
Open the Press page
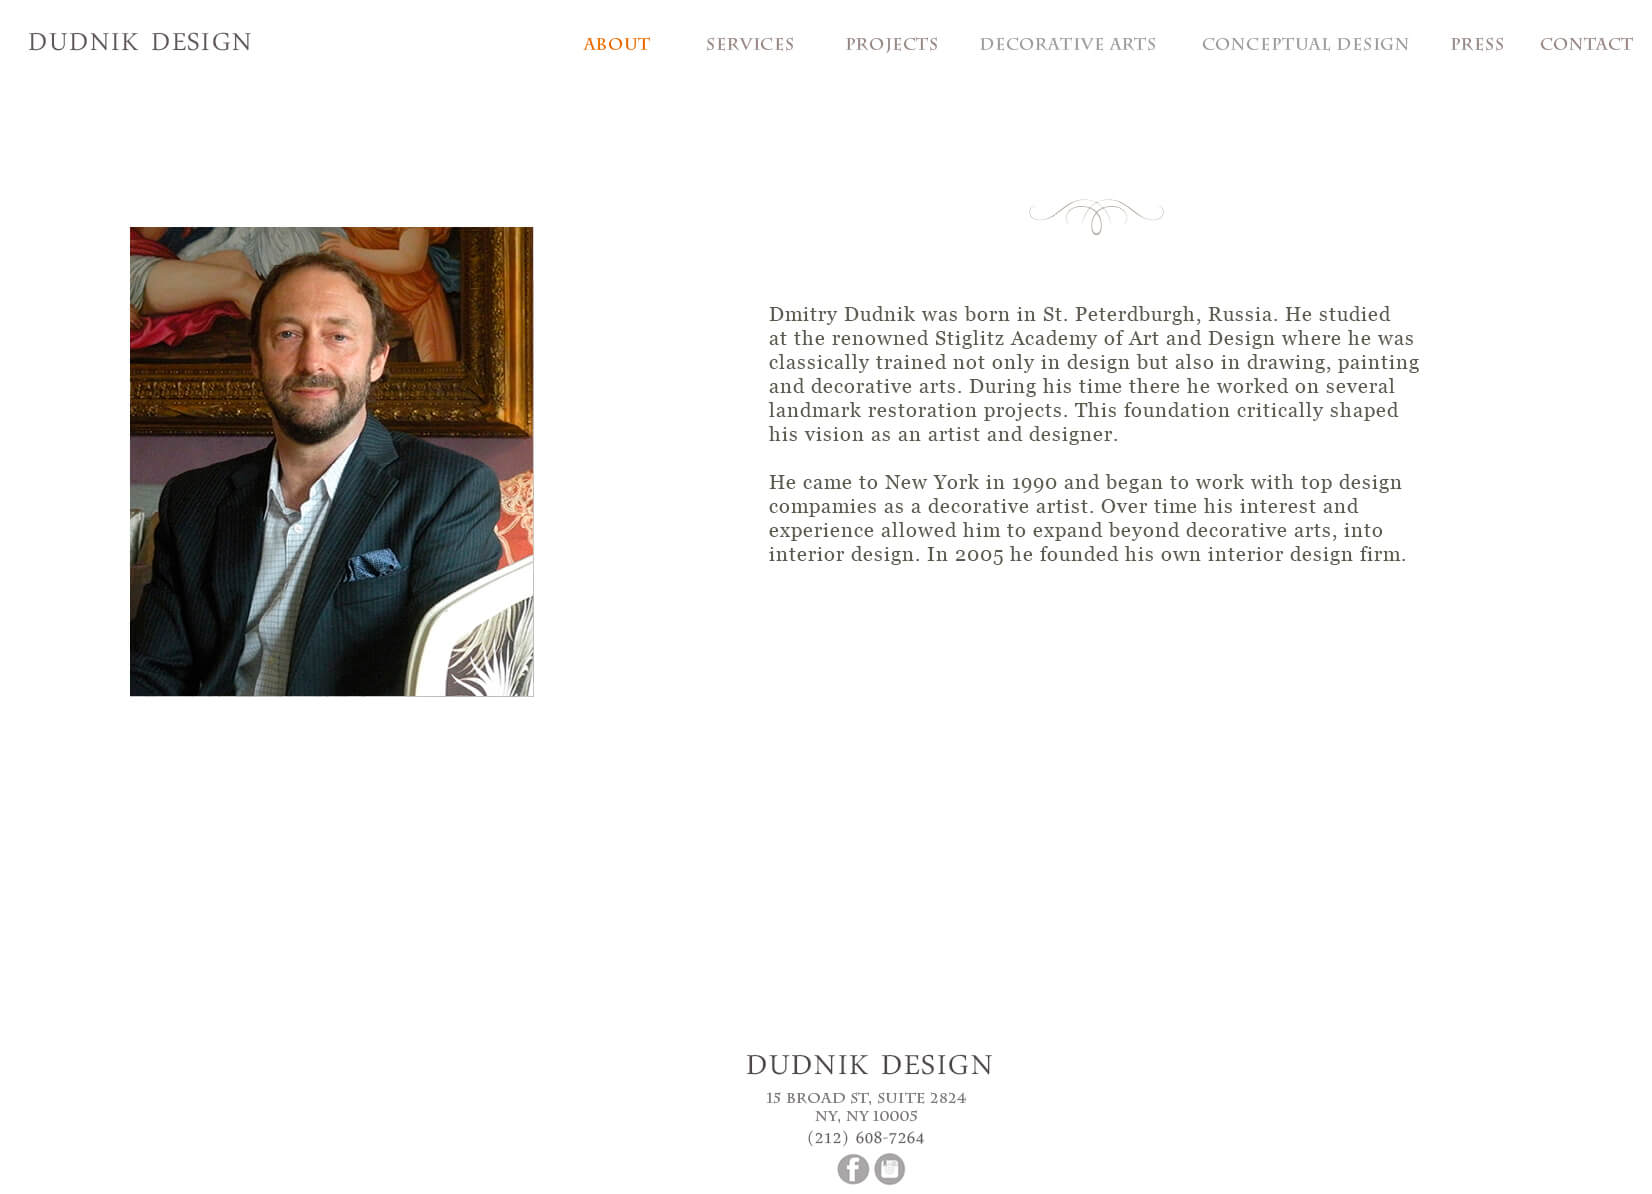point(1477,44)
